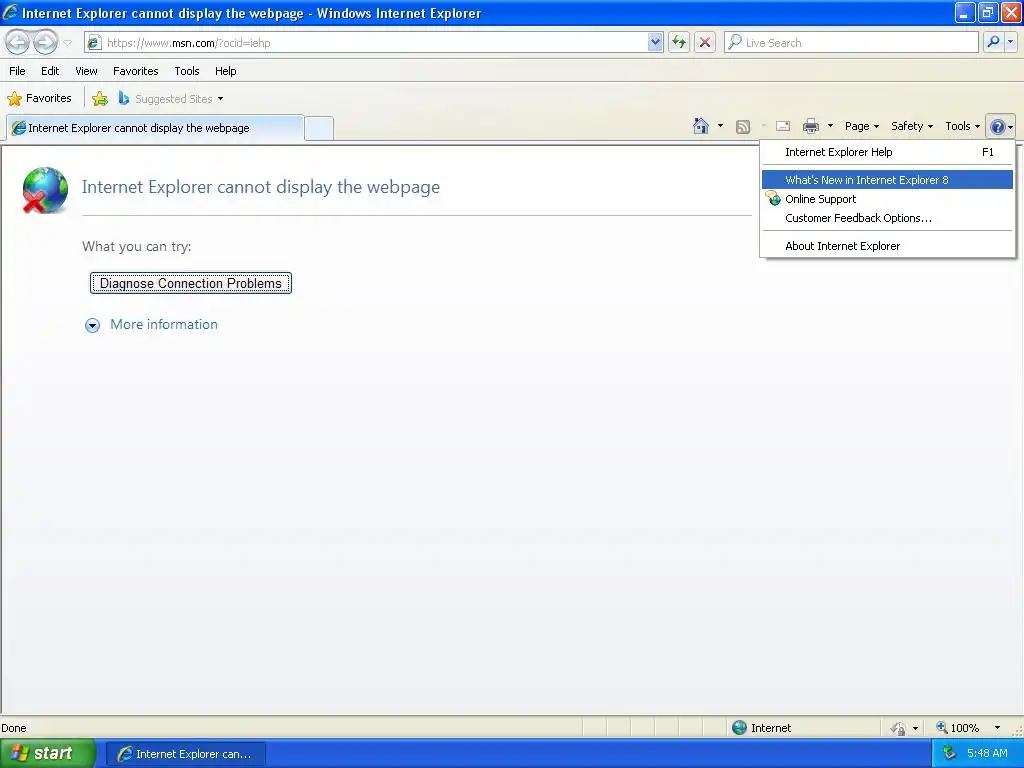Screen dimensions: 1024x768
Task: Click Add to Favorites Bar star icon
Action: (x=100, y=99)
